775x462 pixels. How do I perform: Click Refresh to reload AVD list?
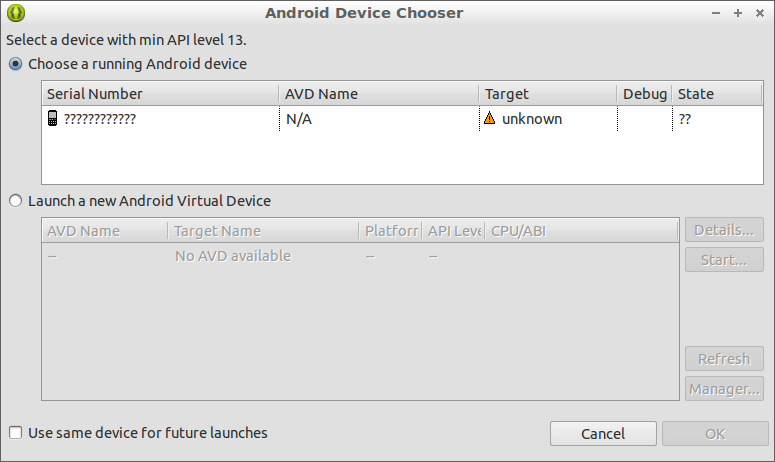(x=724, y=359)
